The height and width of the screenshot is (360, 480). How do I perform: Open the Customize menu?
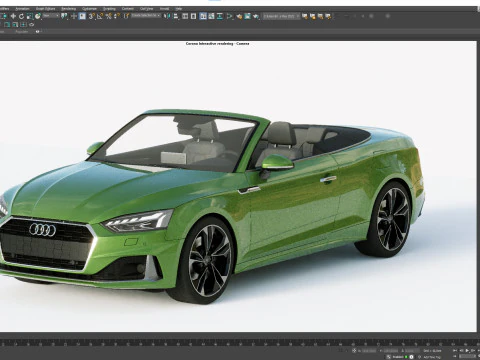coord(89,9)
